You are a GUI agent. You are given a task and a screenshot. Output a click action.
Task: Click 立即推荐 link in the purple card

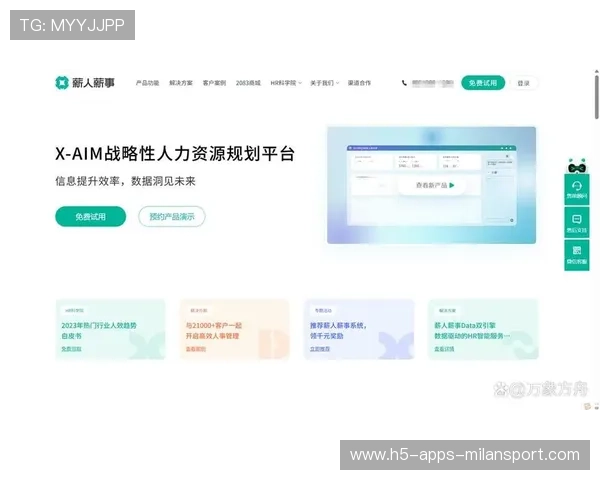320,349
